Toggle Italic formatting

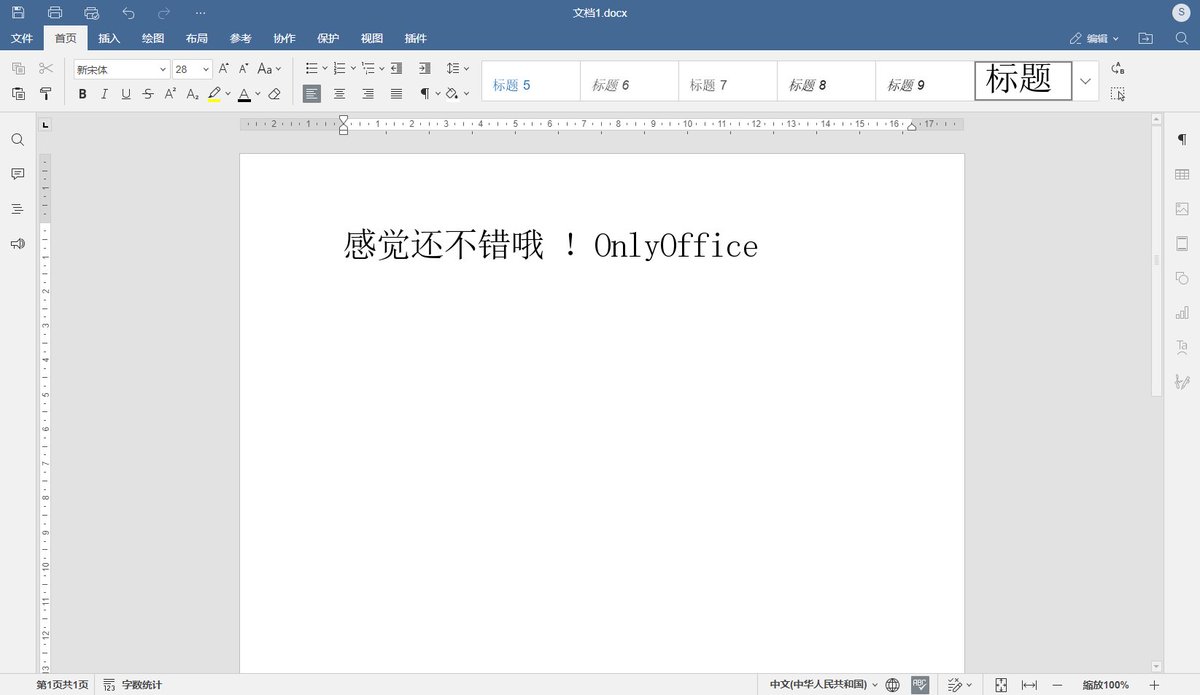coord(104,94)
